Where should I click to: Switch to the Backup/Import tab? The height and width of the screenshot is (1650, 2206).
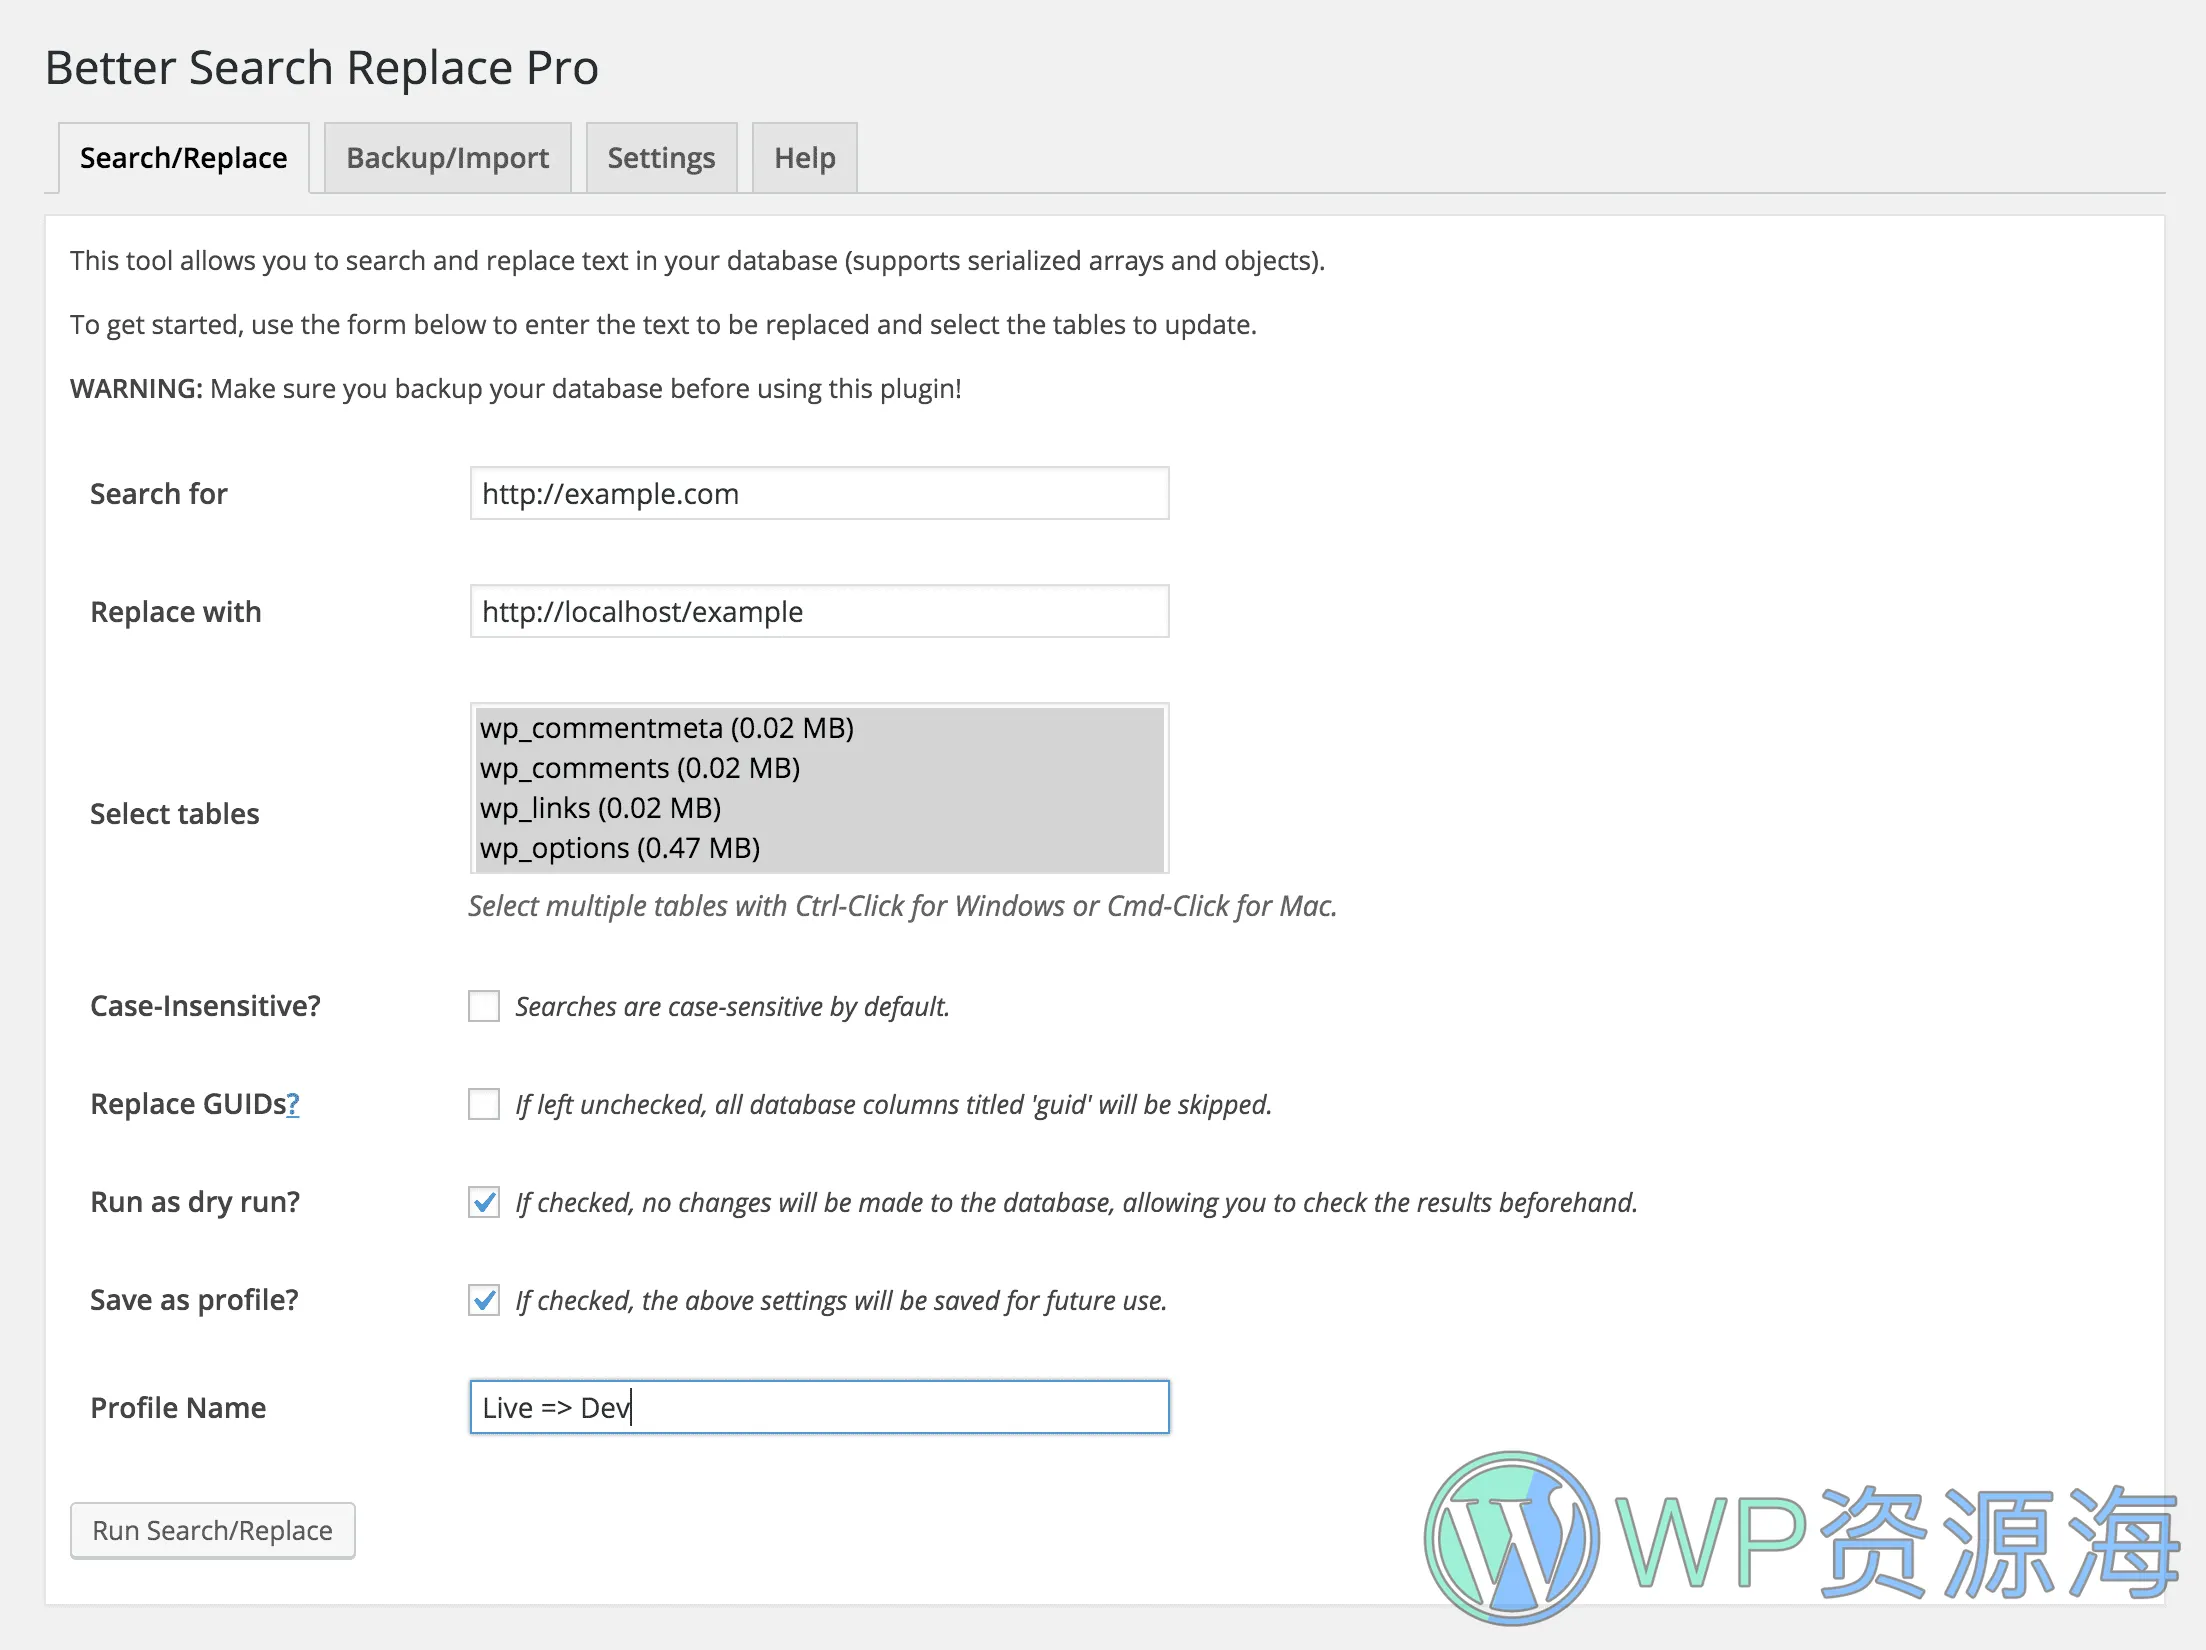pyautogui.click(x=447, y=156)
